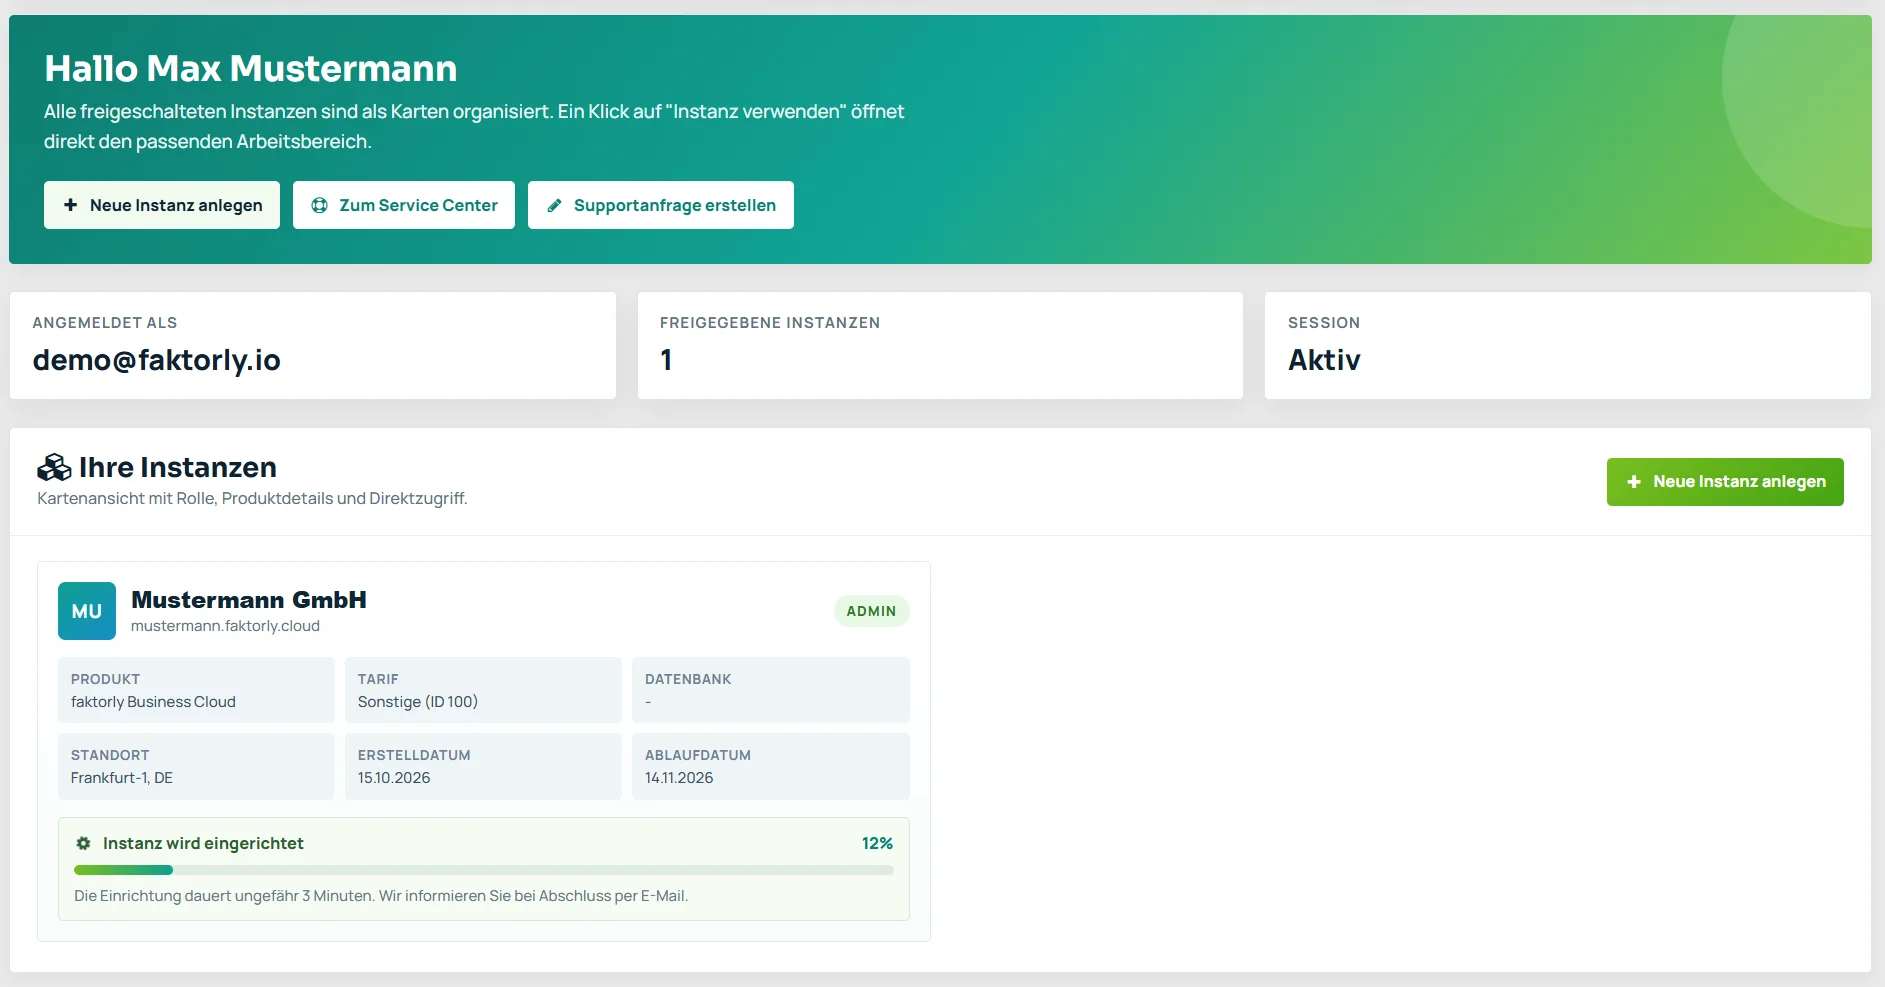Open the Mustermann GmbH instance title
Image resolution: width=1885 pixels, height=987 pixels.
click(249, 600)
